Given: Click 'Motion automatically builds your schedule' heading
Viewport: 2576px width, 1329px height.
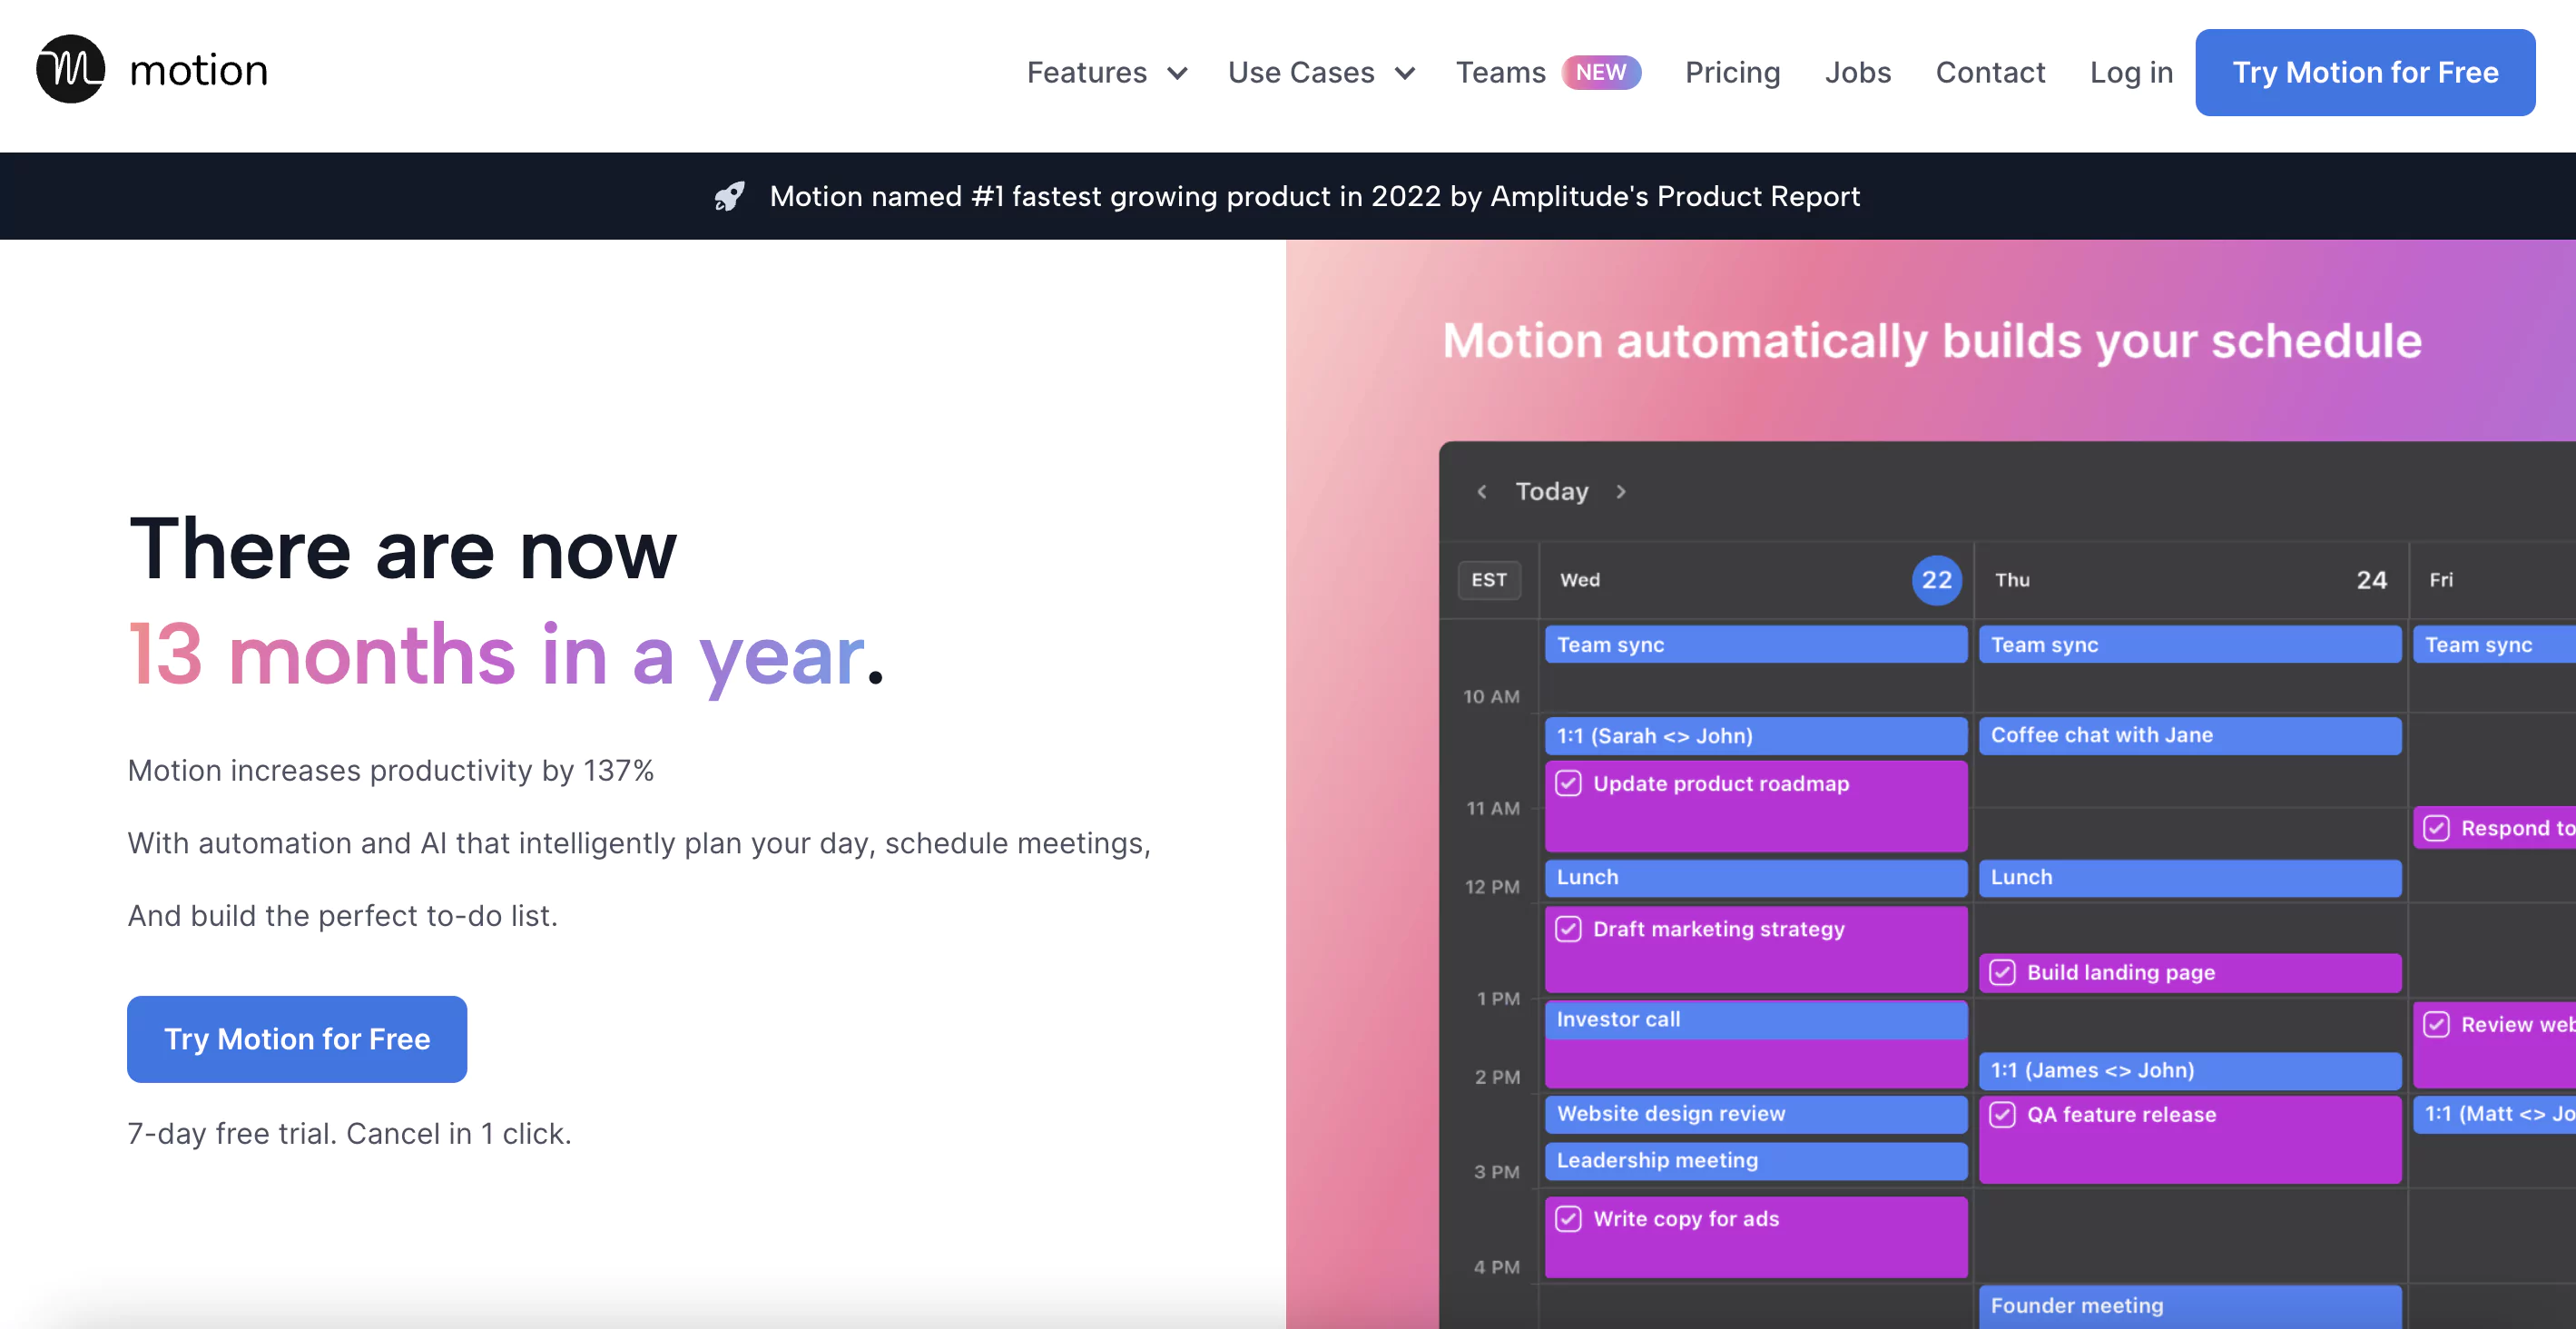Looking at the screenshot, I should pyautogui.click(x=1932, y=342).
